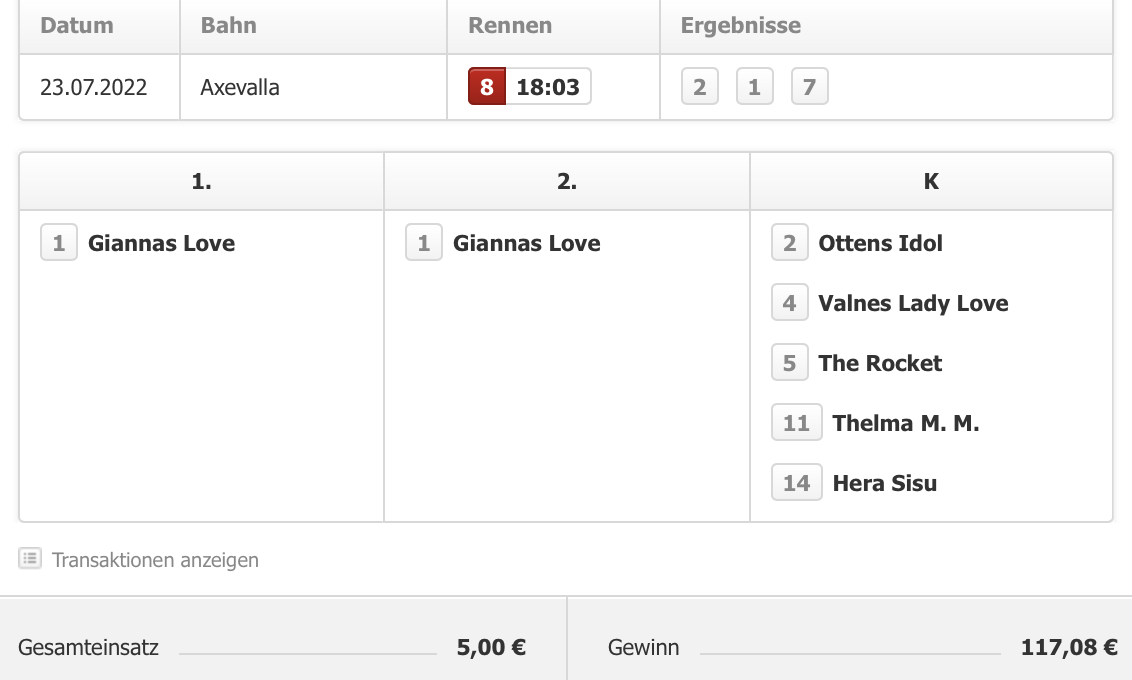Click the Hera Sisu horse name

pyautogui.click(x=884, y=483)
